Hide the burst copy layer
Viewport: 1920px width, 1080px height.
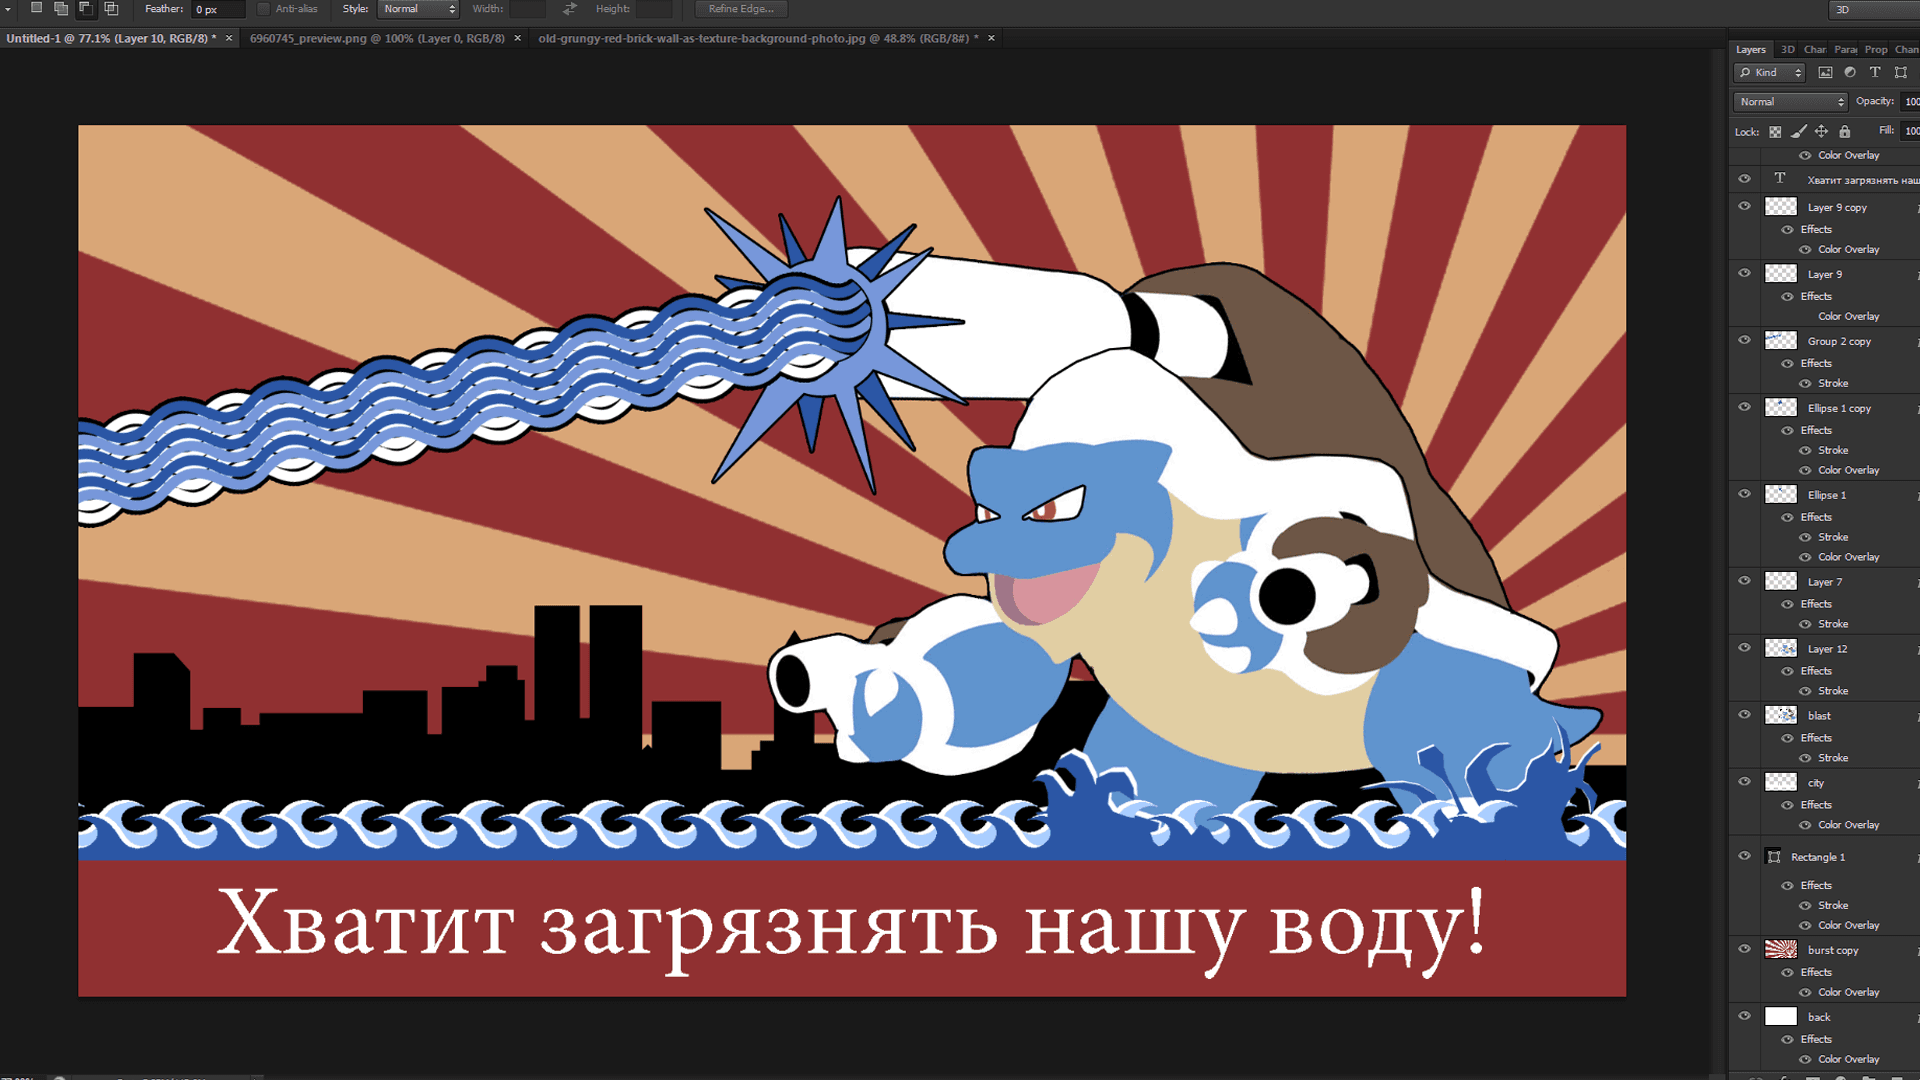pos(1744,949)
